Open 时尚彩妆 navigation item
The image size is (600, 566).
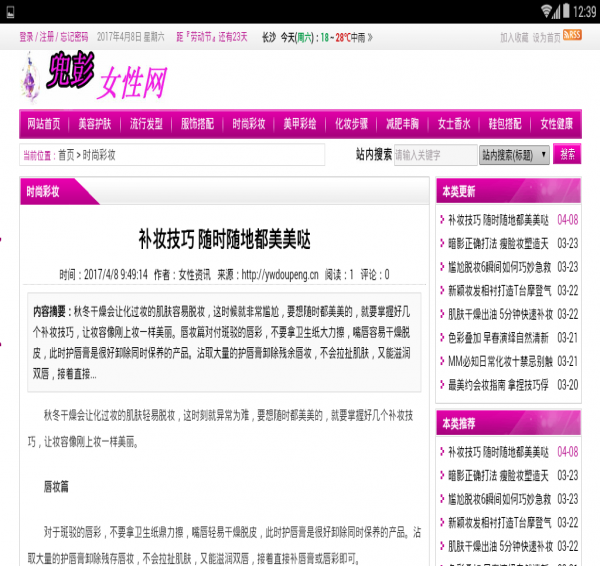click(249, 124)
